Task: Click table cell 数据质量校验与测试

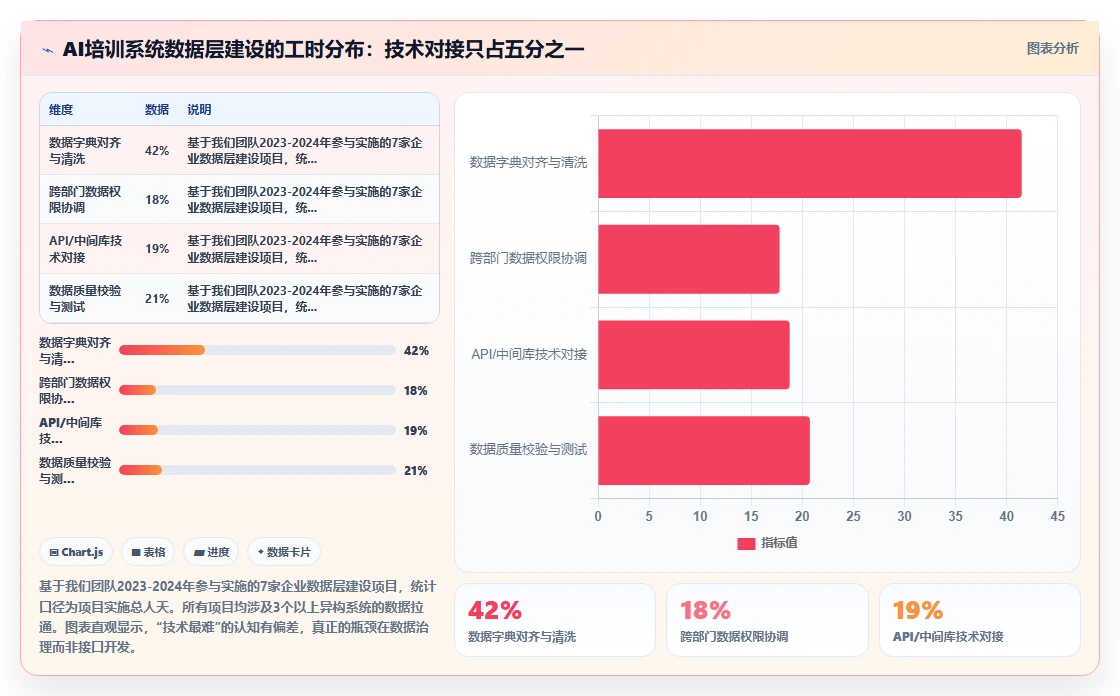Action: [x=85, y=299]
